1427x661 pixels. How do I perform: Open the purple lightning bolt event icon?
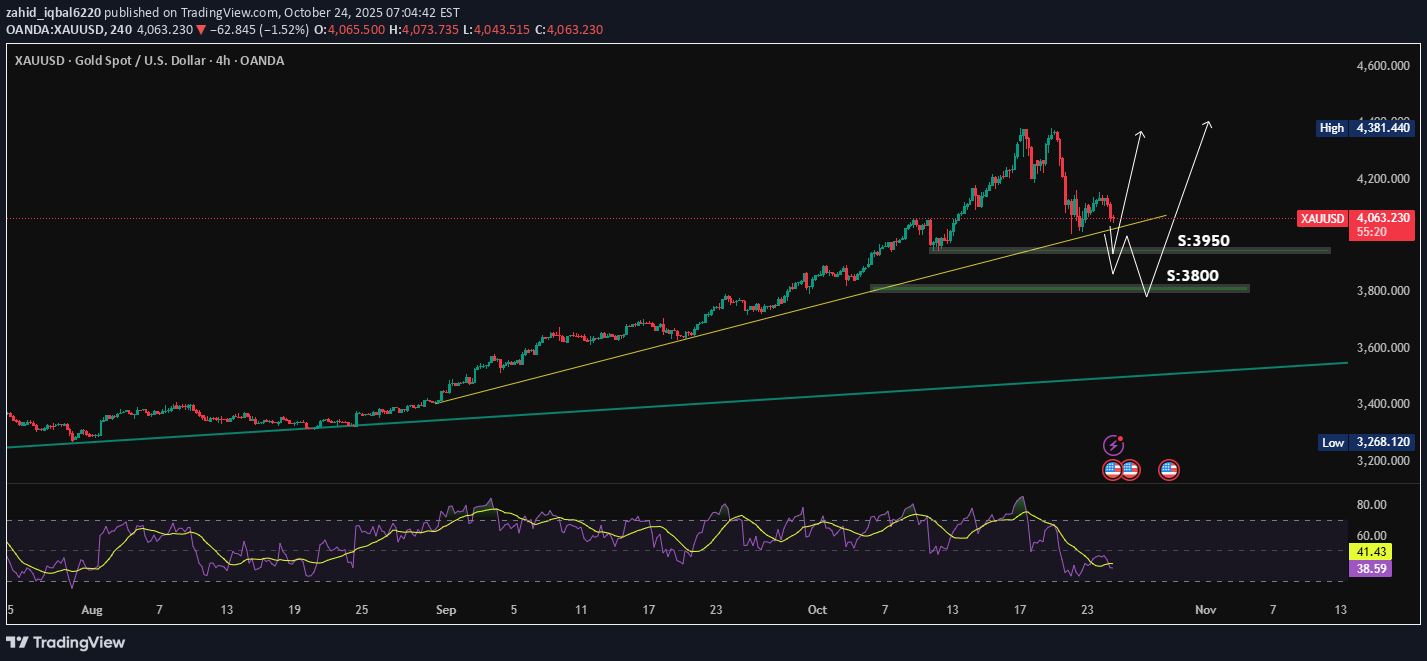tap(1112, 445)
